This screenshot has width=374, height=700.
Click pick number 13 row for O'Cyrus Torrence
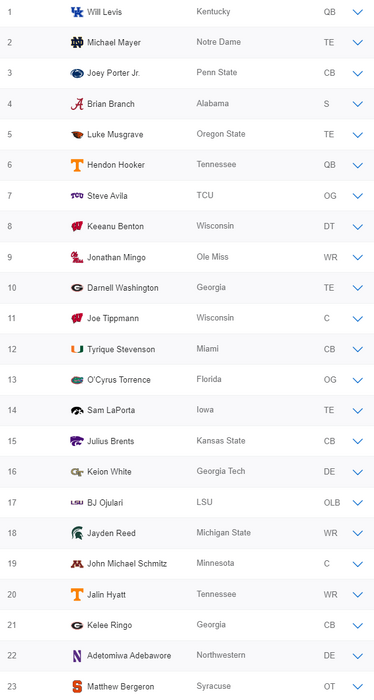(x=187, y=380)
